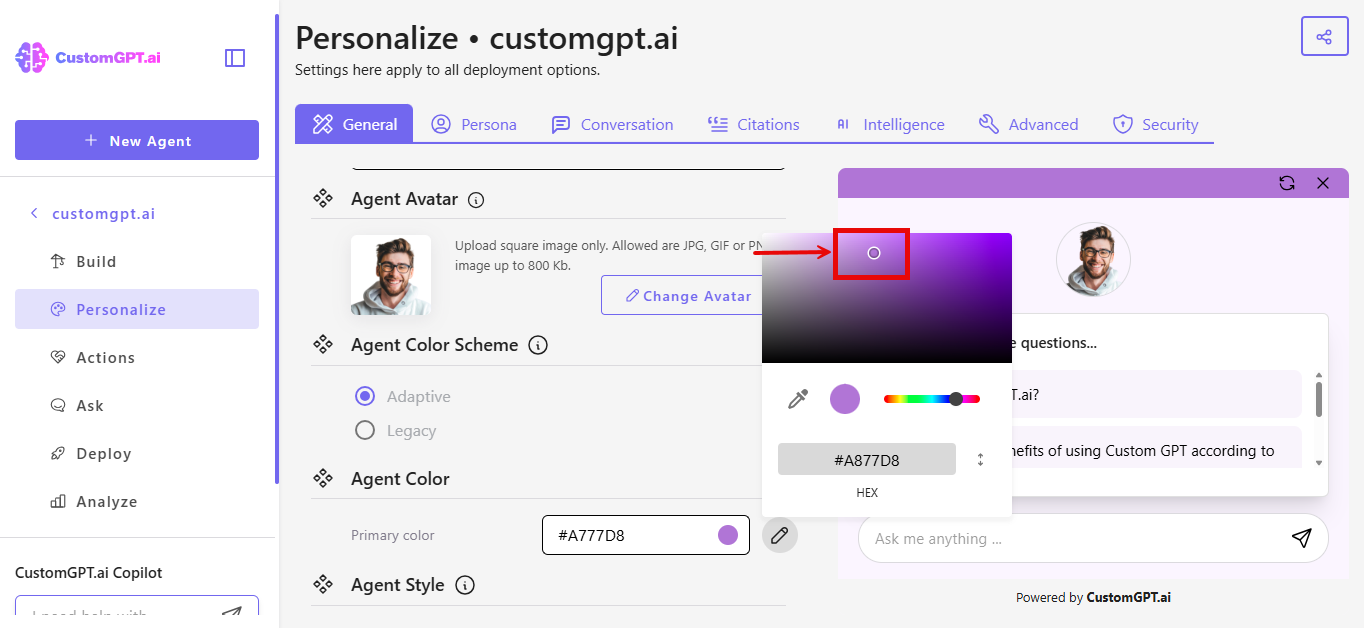Screen dimensions: 1364x628
Task: Go back using the customgpt.ai chevron
Action: click(34, 213)
